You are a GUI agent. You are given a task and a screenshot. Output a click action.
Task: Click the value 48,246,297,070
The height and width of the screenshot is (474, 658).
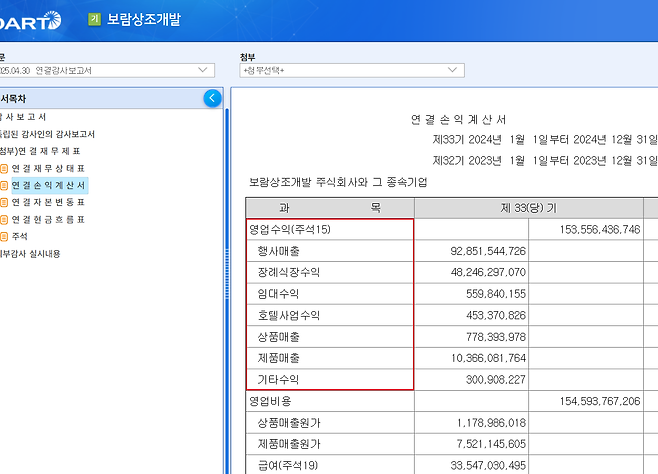[x=488, y=273]
